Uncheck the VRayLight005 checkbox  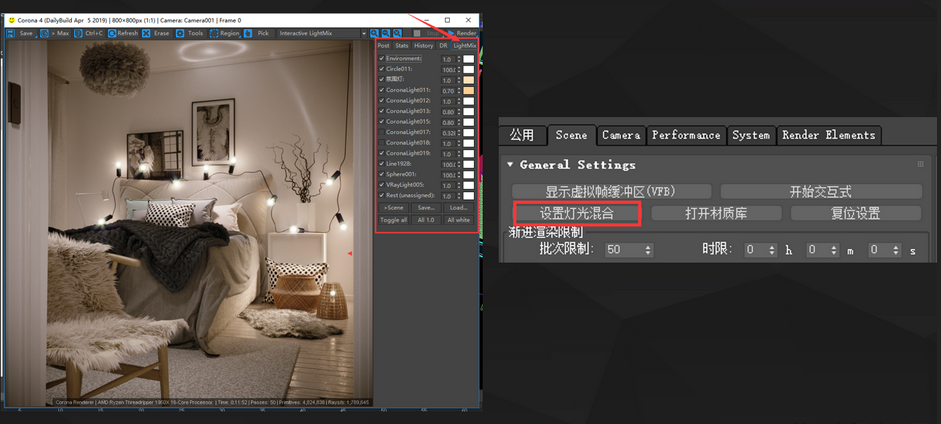point(381,185)
